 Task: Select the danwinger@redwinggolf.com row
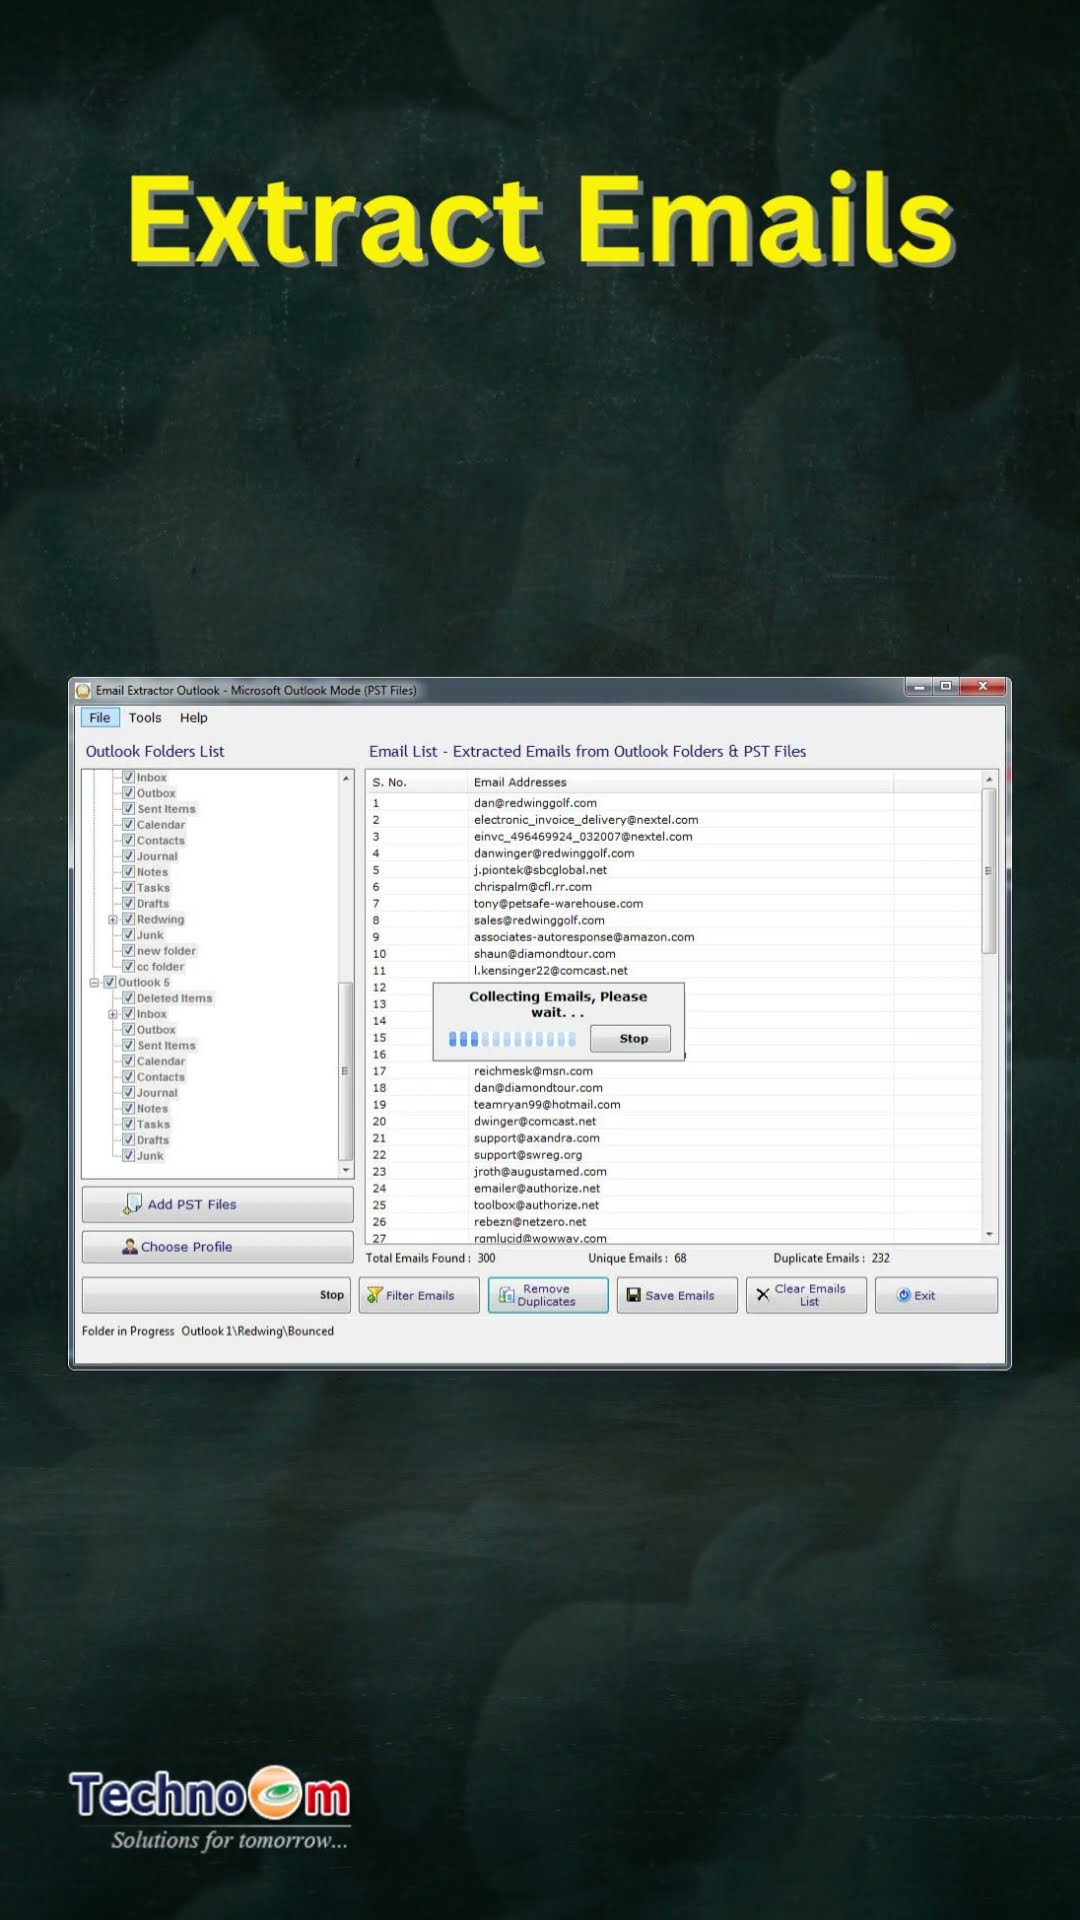point(674,853)
